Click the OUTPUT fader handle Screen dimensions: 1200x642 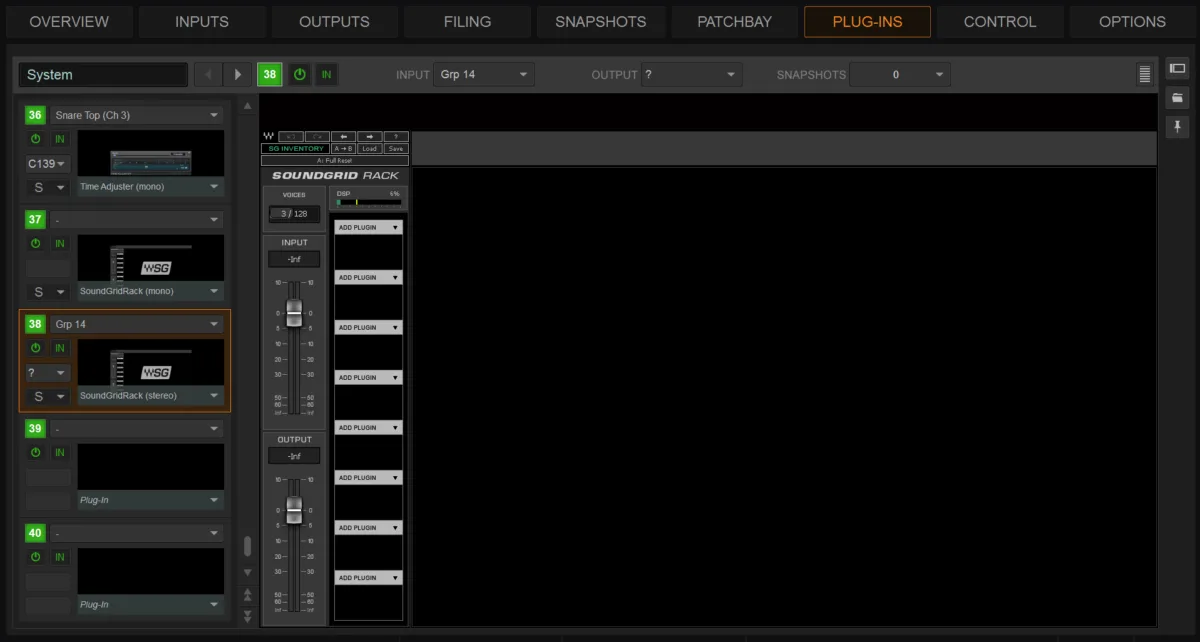[294, 510]
